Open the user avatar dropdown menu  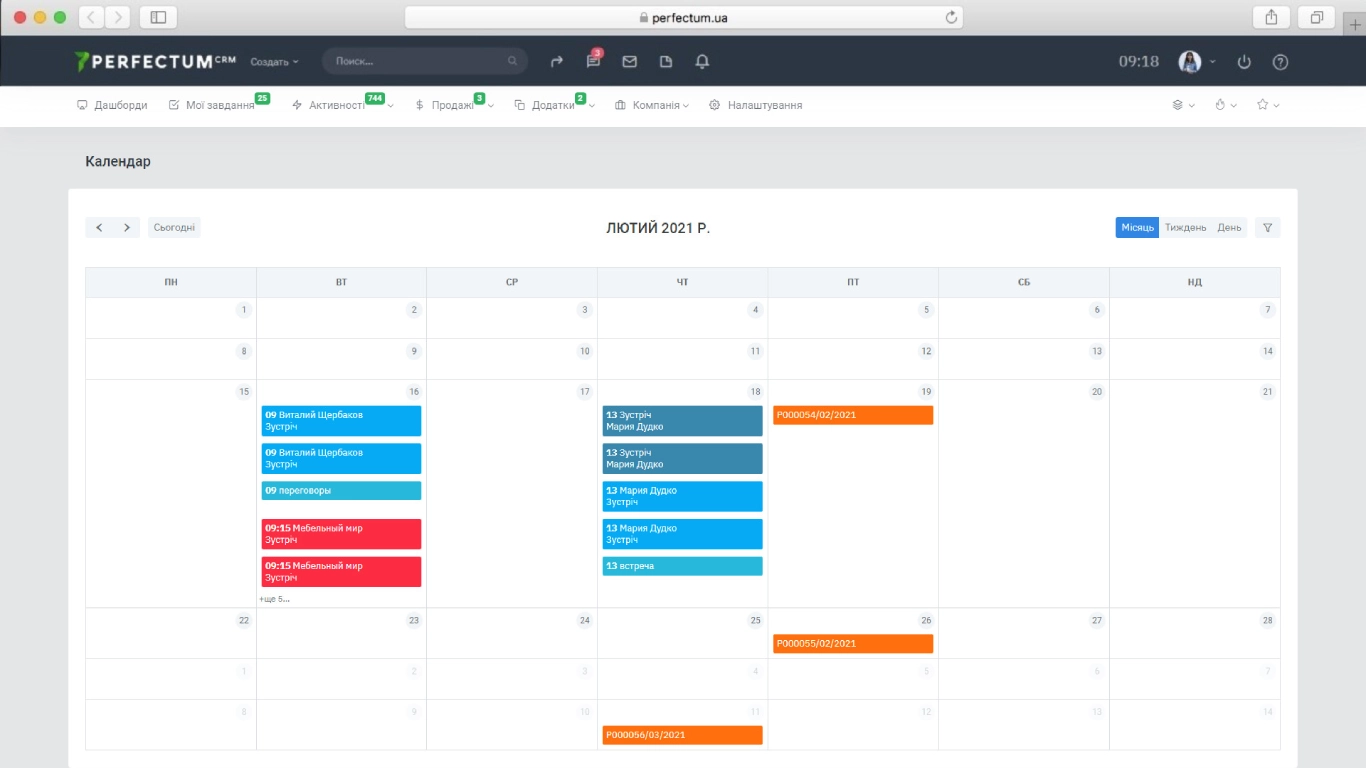tap(1196, 62)
